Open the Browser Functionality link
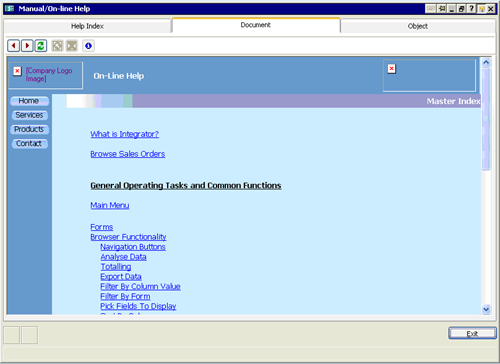This screenshot has width=500, height=364. 128,237
